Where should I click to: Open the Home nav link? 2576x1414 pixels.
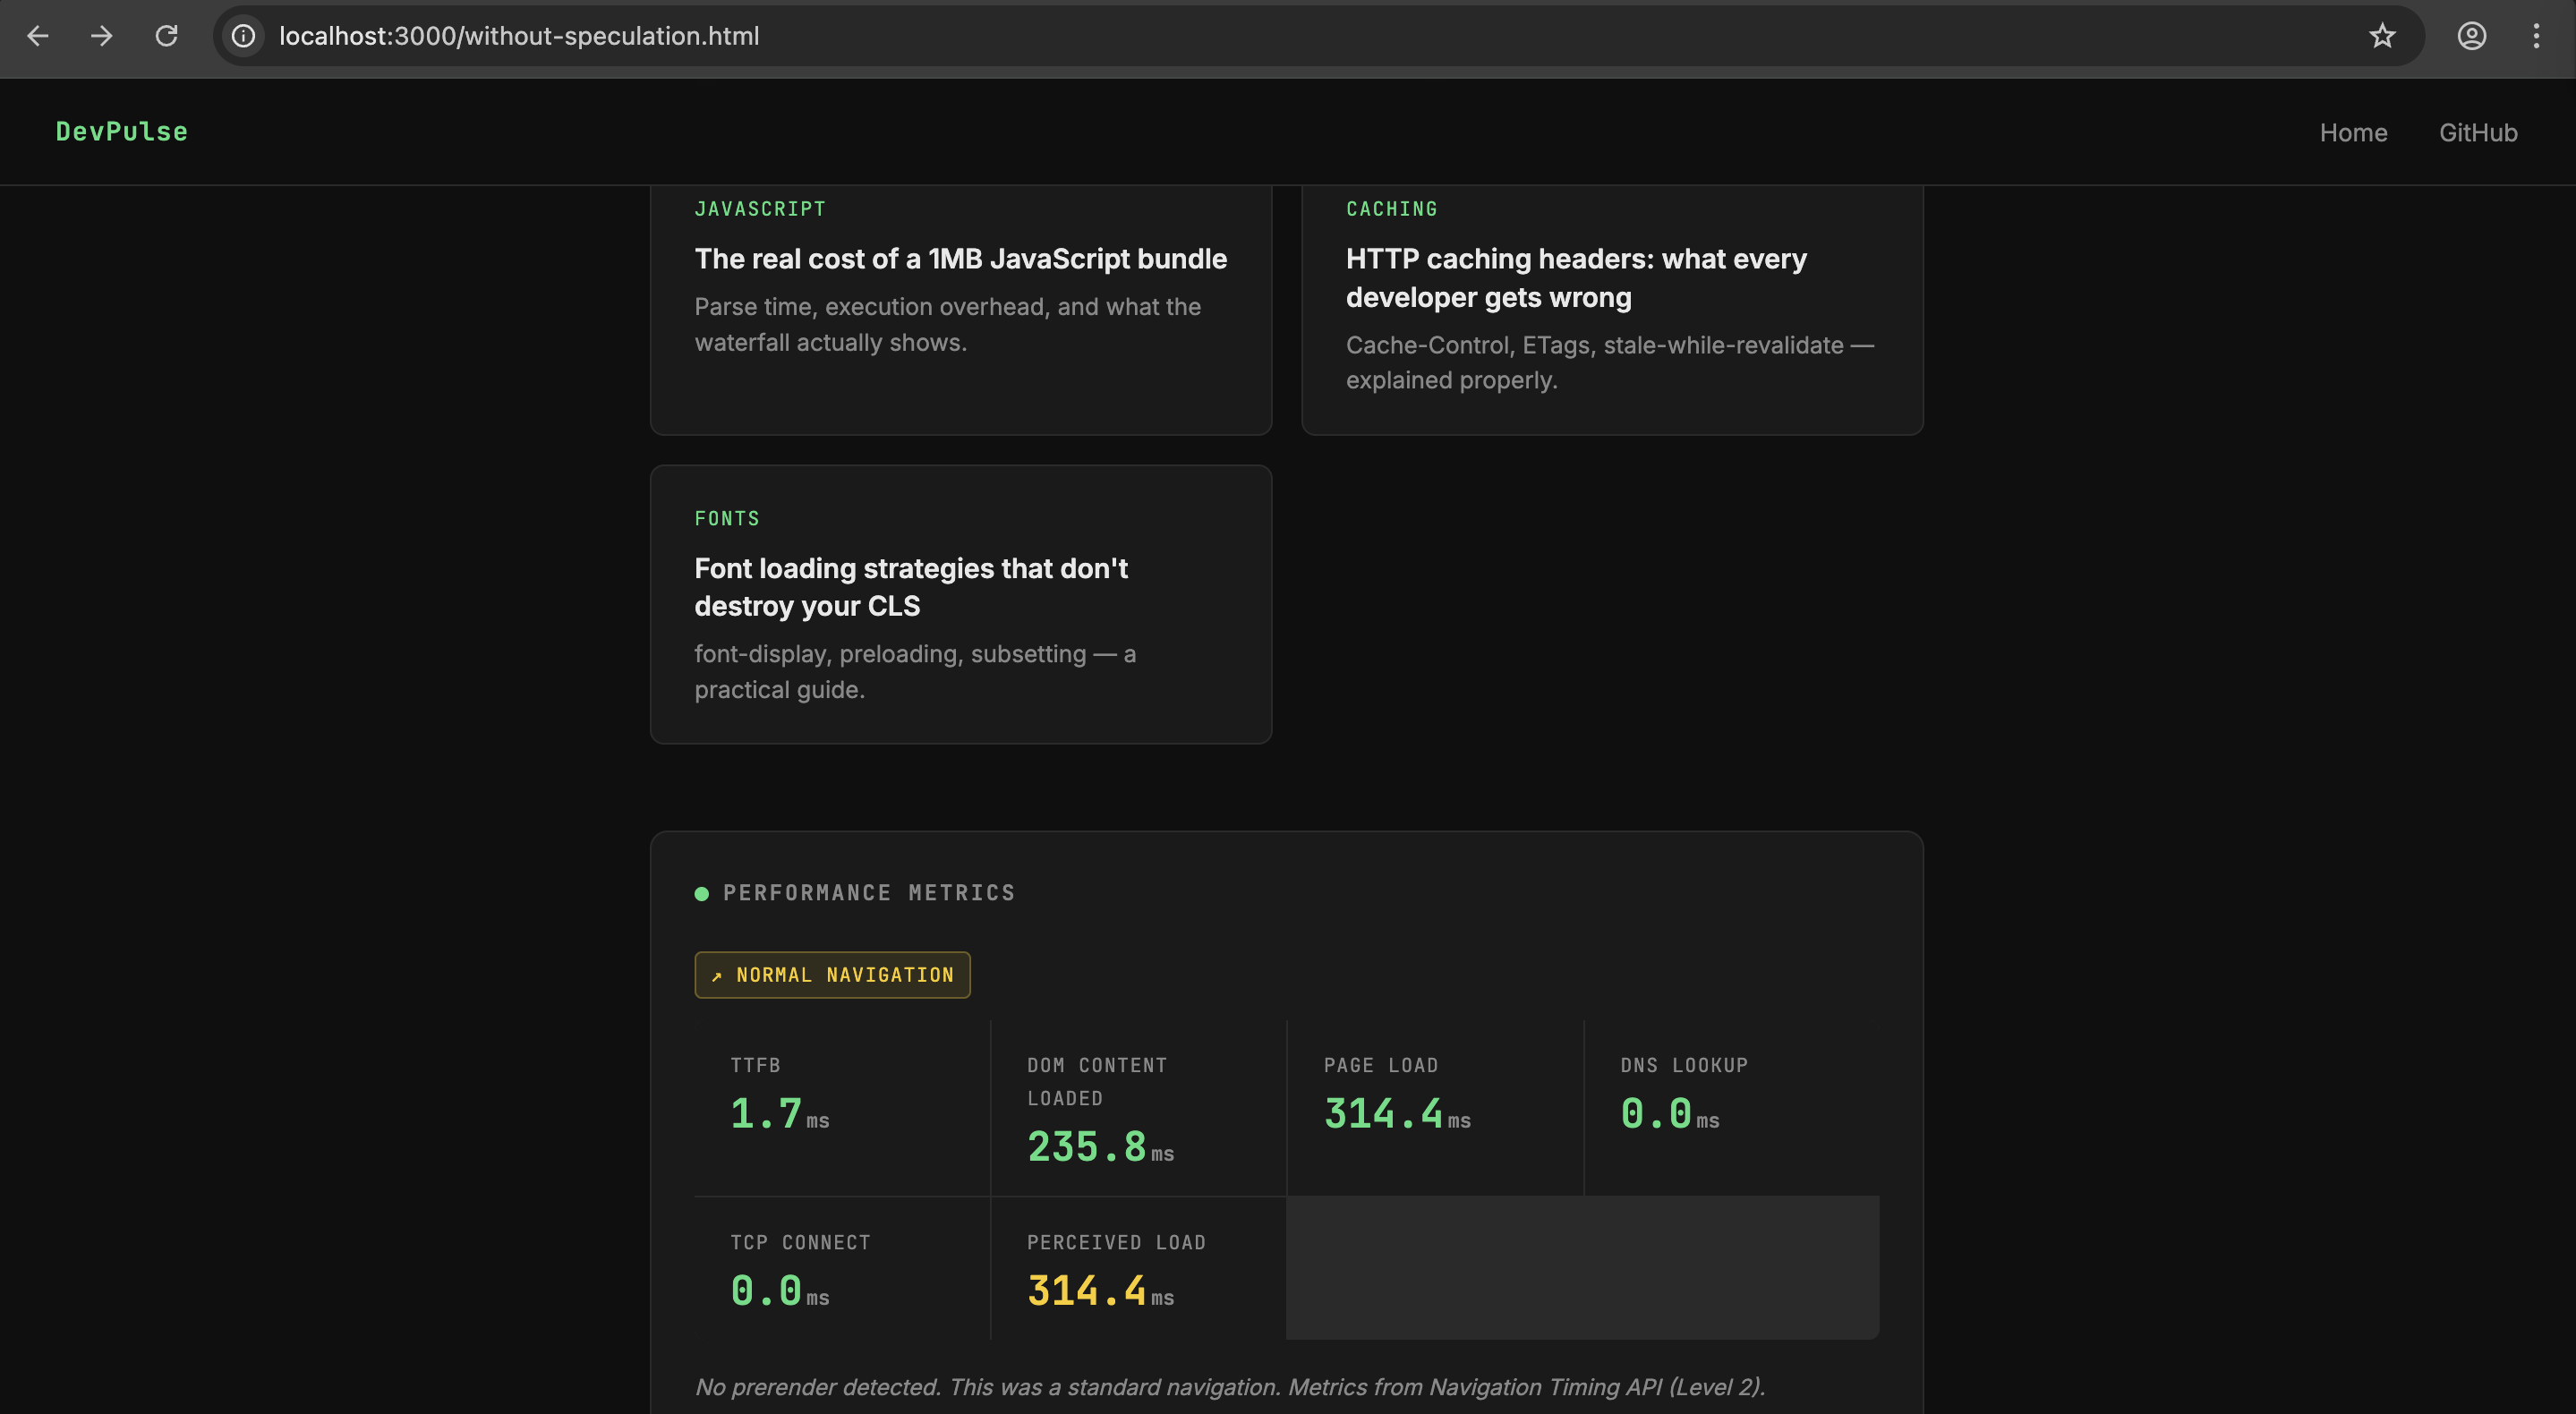[2353, 133]
